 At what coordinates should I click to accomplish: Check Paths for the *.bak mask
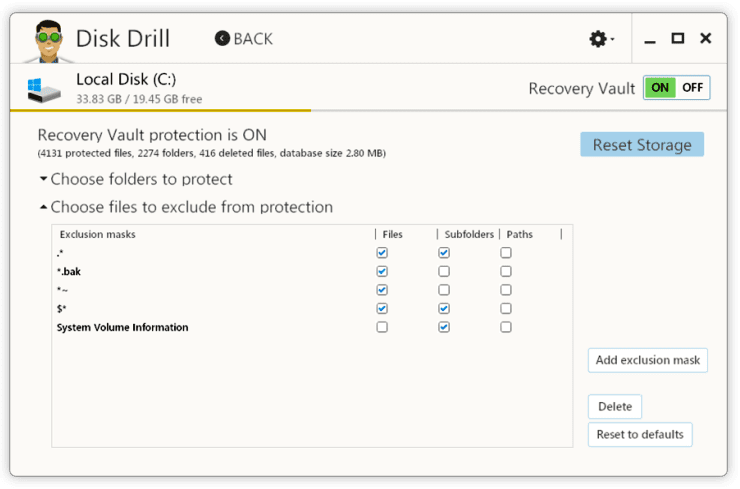pos(506,272)
